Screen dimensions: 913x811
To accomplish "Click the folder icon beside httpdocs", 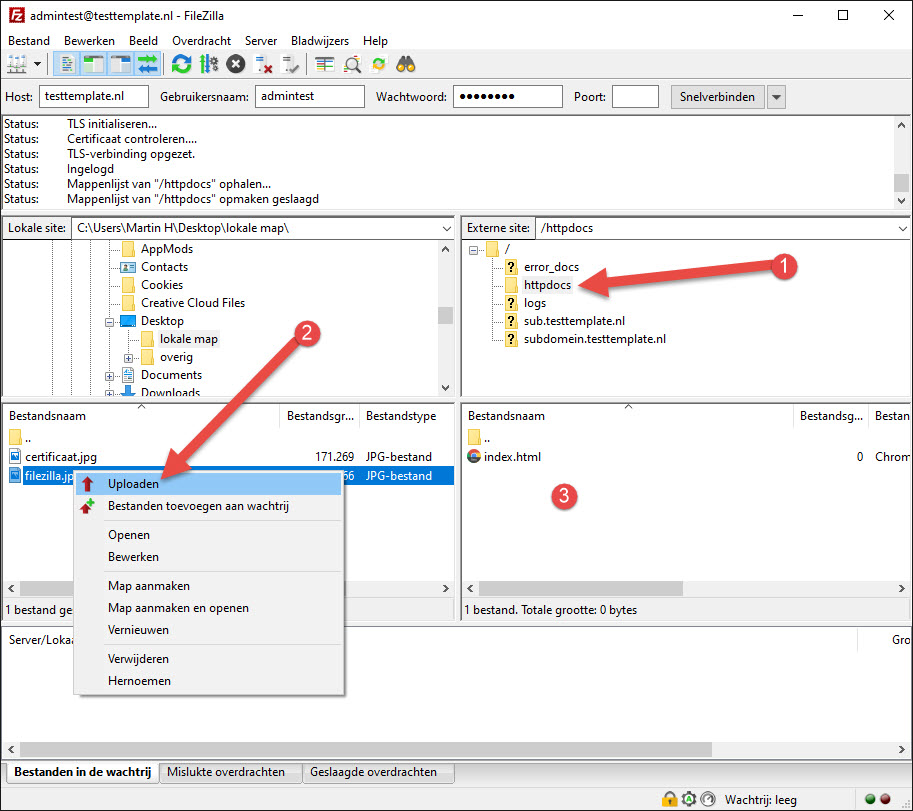I will point(511,285).
